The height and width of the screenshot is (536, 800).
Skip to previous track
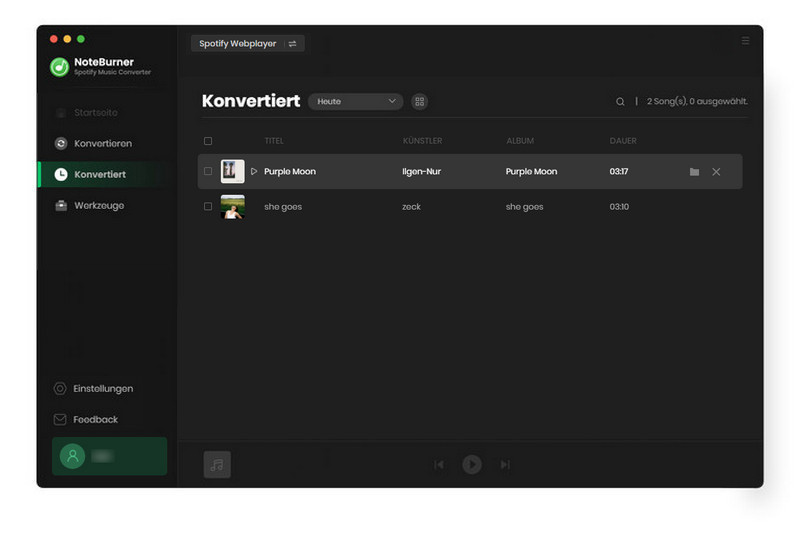439,465
